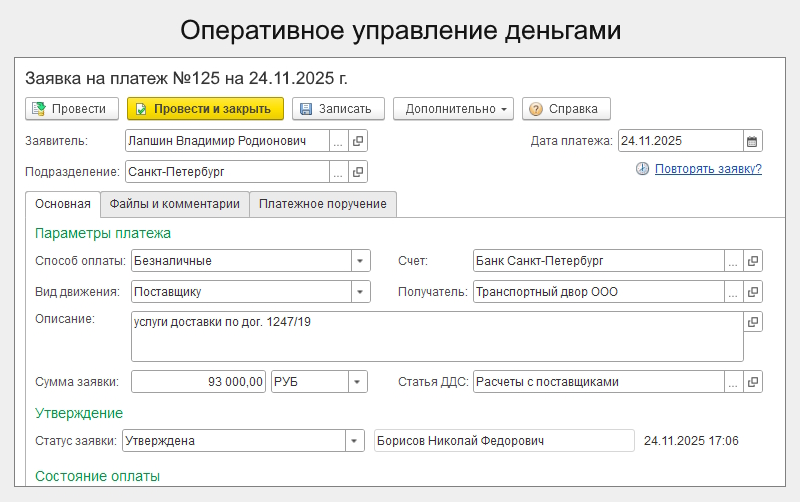The width and height of the screenshot is (800, 502).
Task: Click open icon next to Заявитель field
Action: [x=358, y=141]
